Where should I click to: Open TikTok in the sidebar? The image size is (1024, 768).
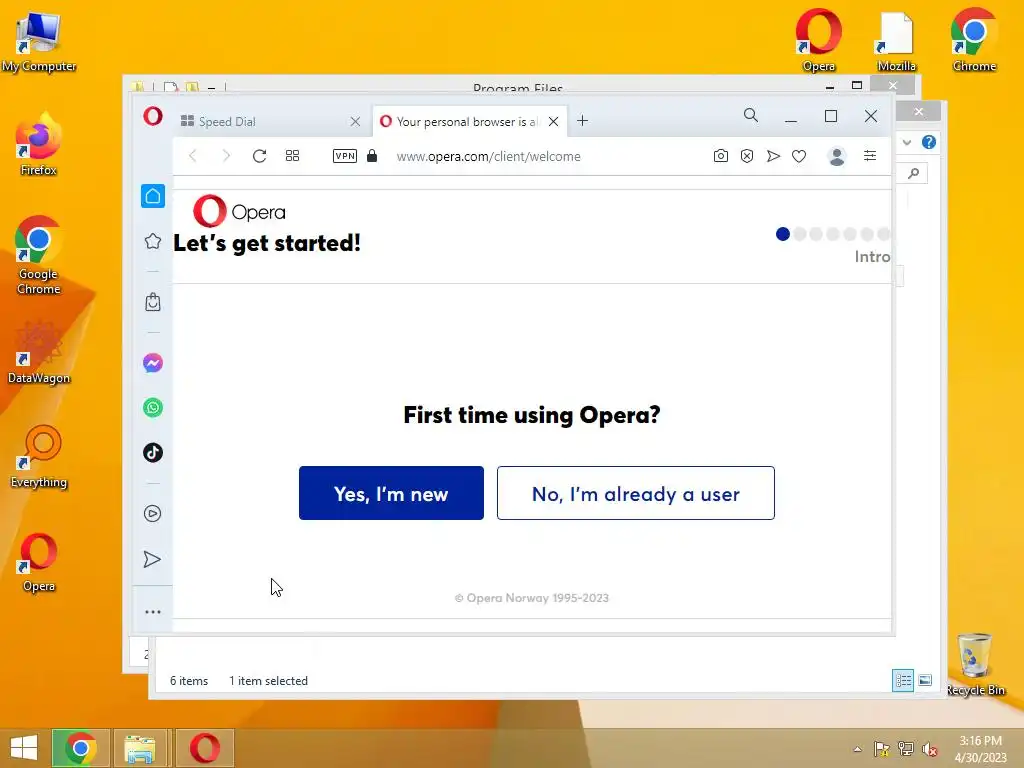click(153, 453)
